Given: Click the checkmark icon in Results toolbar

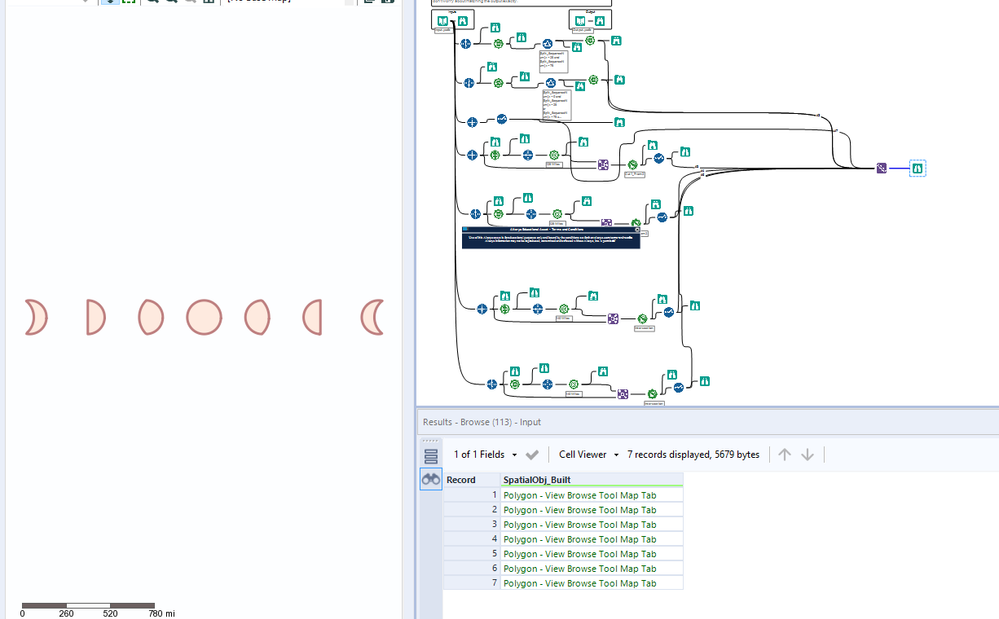Looking at the screenshot, I should (x=532, y=455).
